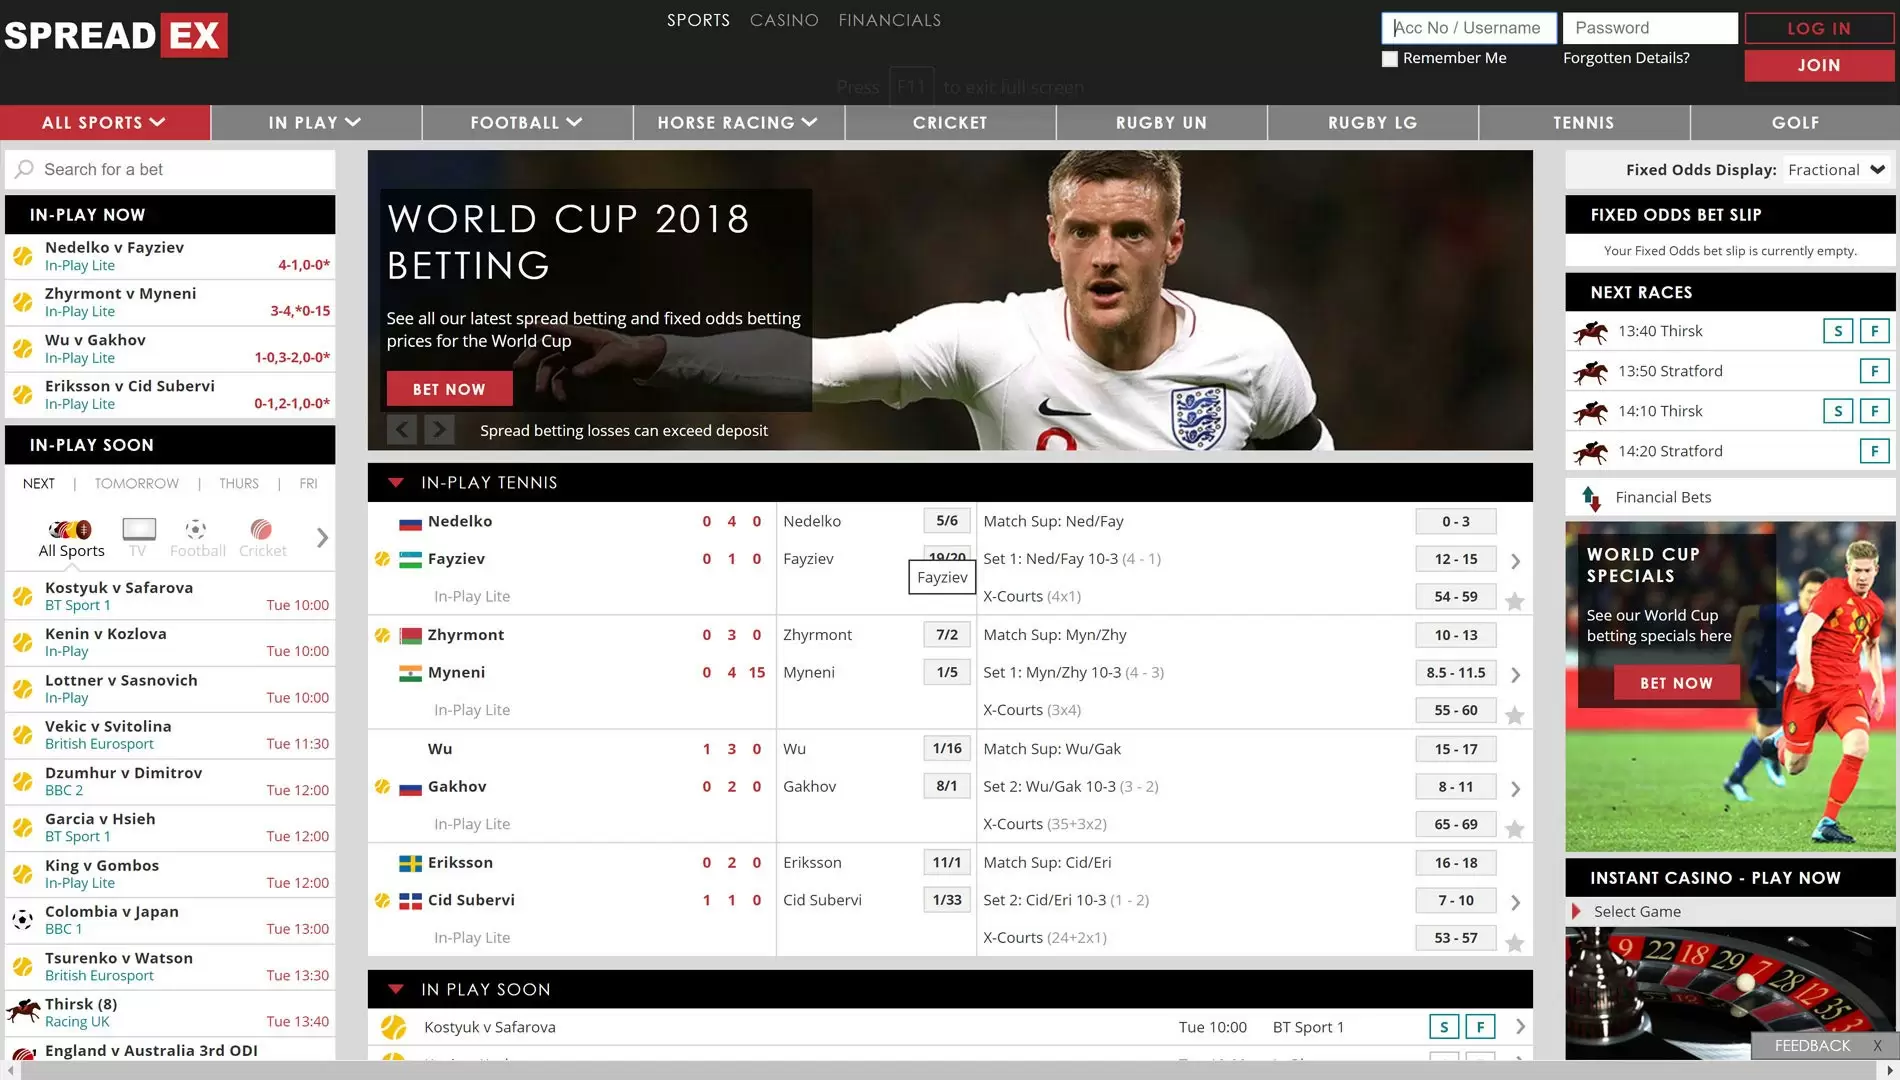
Task: Select the Thurs tab under In-Play Soon
Action: (x=239, y=484)
